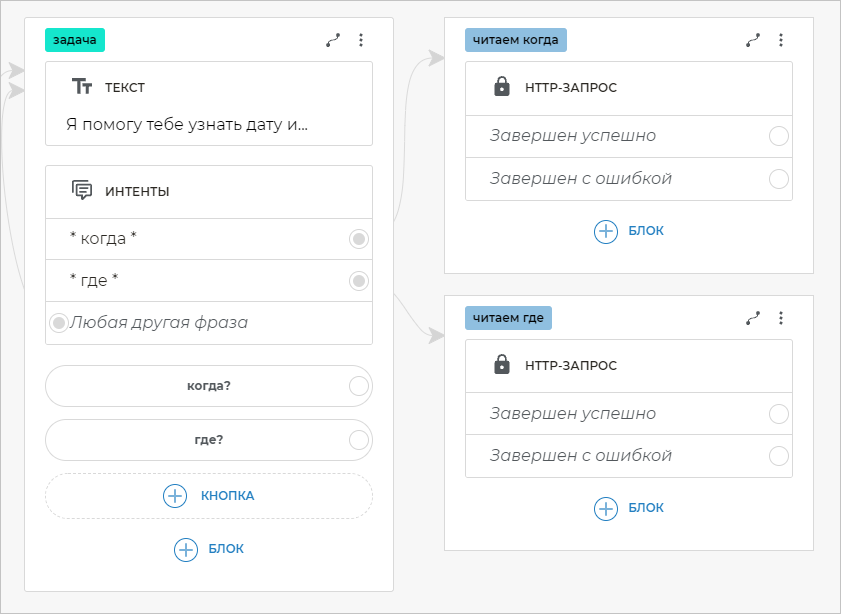The width and height of the screenshot is (841, 614).
Task: Open three-dot menu of читаем где block
Action: pos(781,318)
